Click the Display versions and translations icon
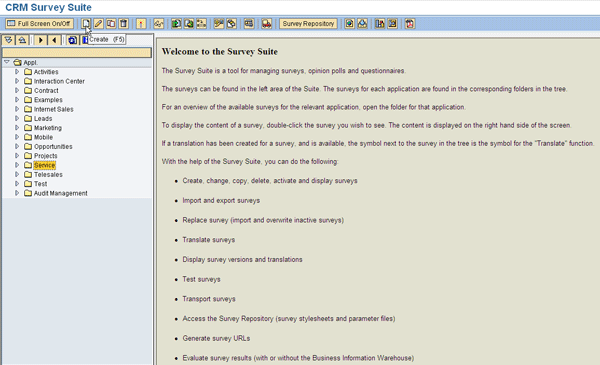The width and height of the screenshot is (600, 365). 231,24
